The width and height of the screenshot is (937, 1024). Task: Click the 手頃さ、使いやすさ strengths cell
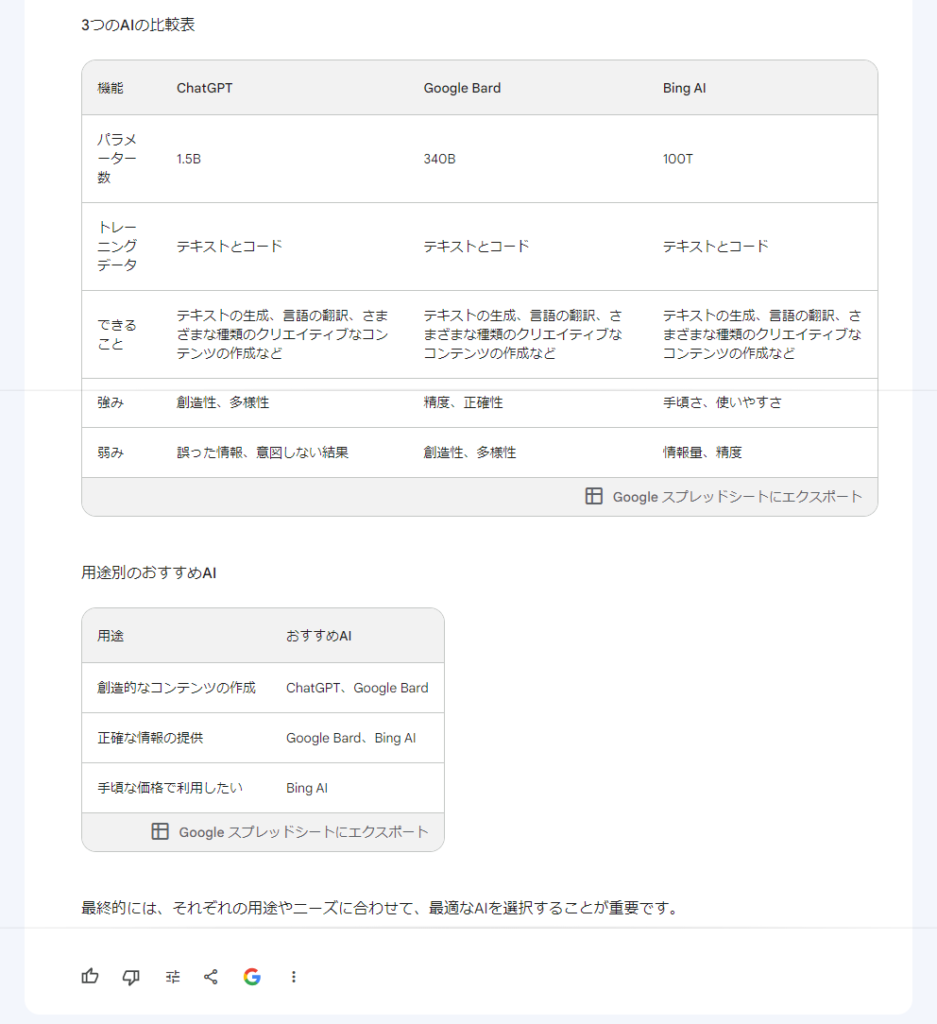tap(722, 402)
